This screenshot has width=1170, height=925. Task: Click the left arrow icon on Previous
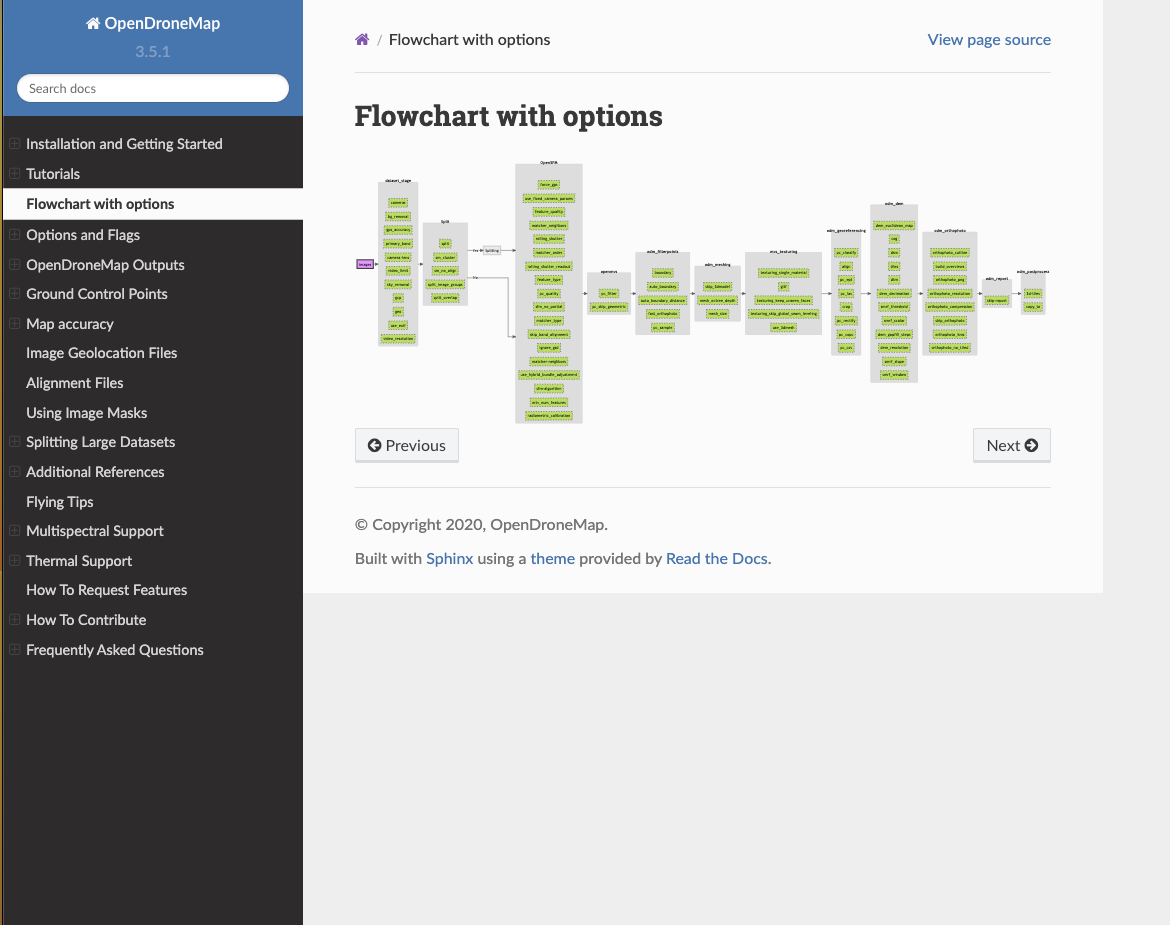(x=375, y=446)
